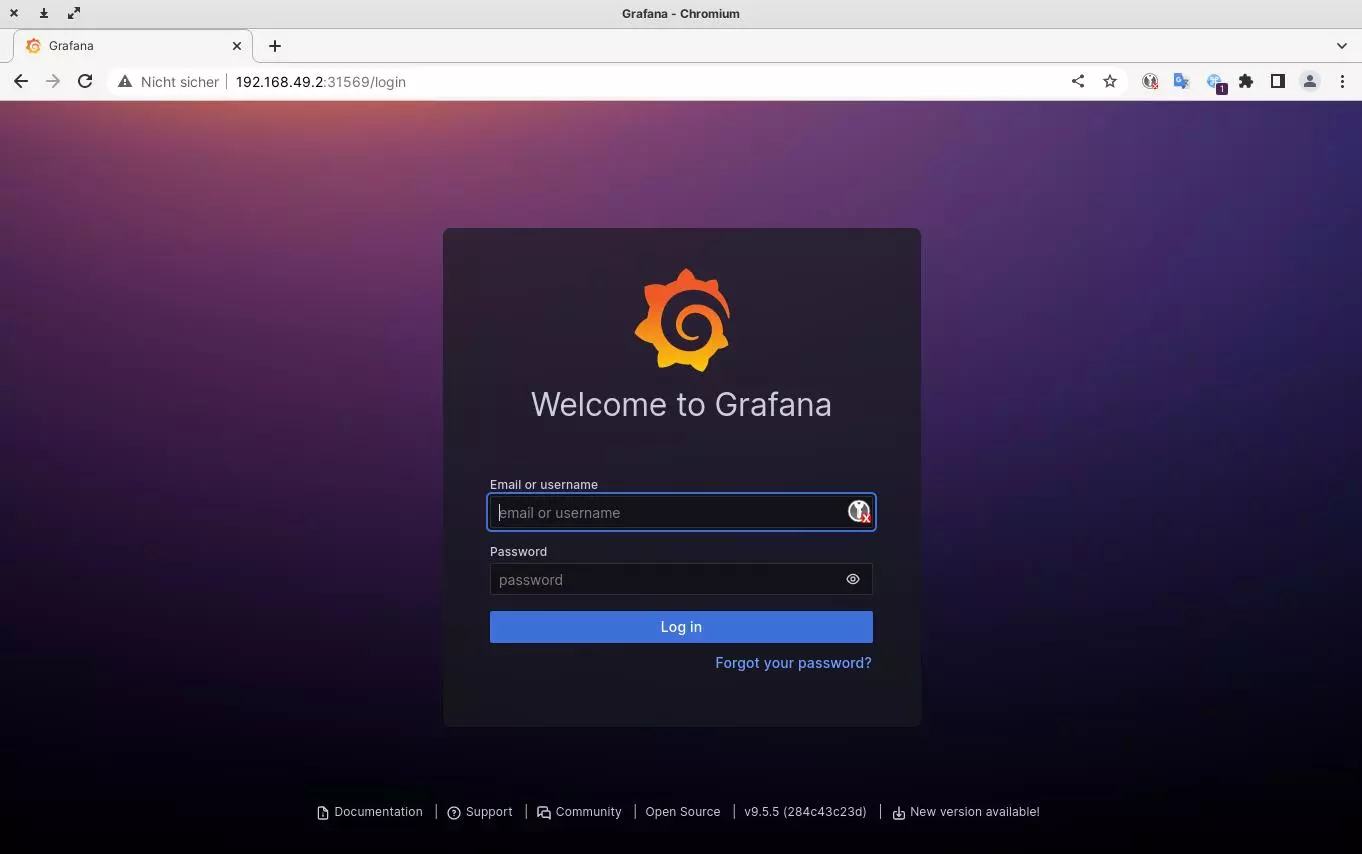Click the New version available link
Image resolution: width=1362 pixels, height=854 pixels.
click(x=974, y=812)
